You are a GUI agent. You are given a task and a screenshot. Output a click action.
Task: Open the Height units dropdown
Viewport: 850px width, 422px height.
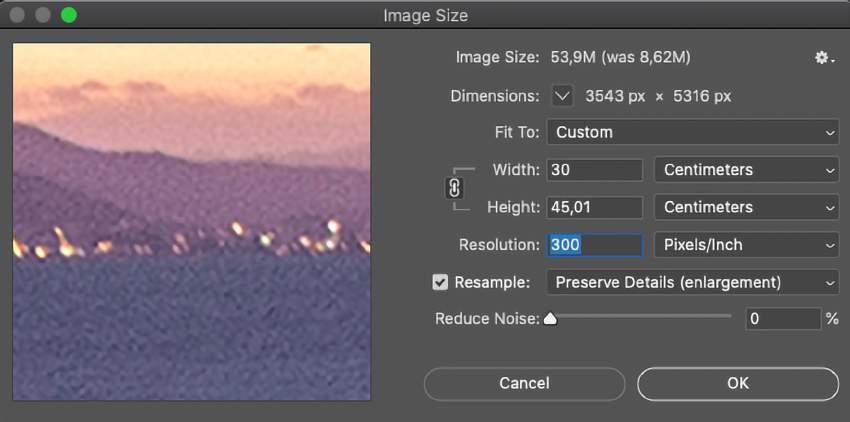tap(746, 207)
